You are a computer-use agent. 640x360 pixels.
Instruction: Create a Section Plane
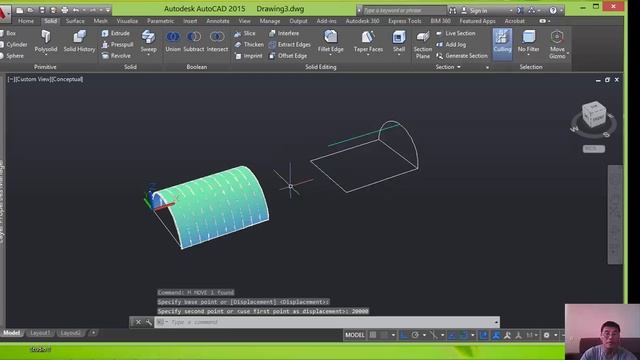[422, 44]
